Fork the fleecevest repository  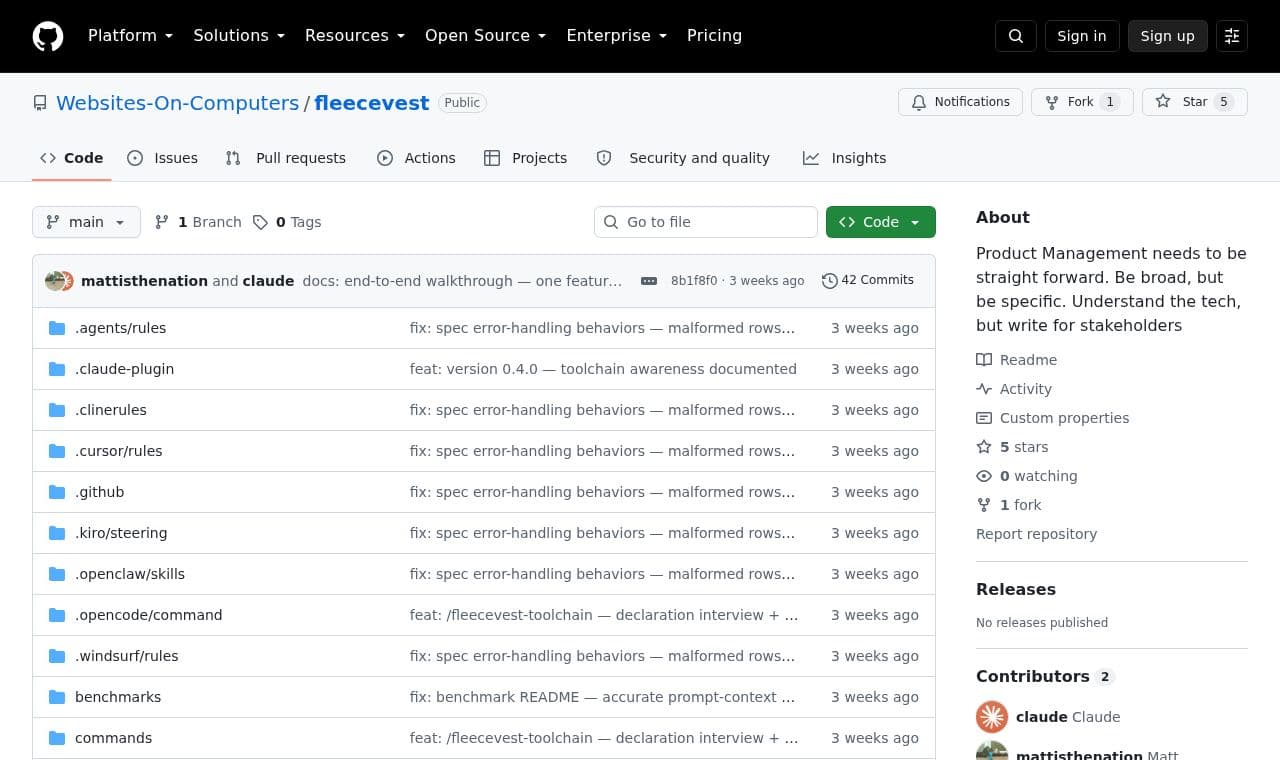(1070, 102)
